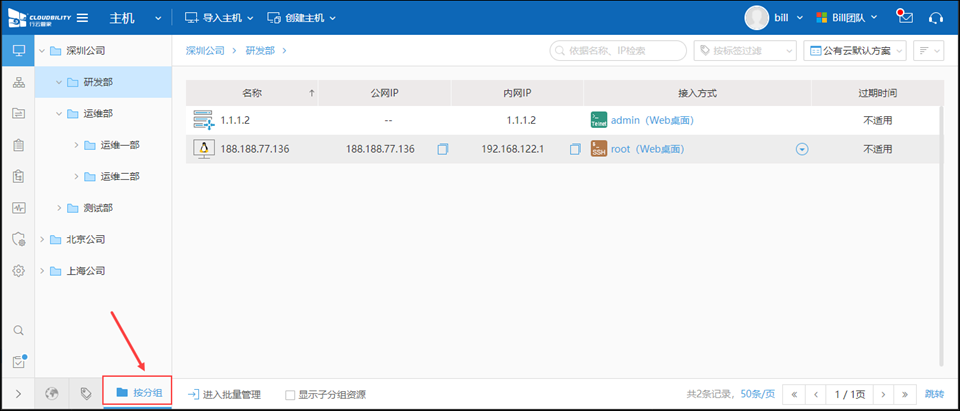Viewport: 960px width, 412px height.
Task: Switch to globe network view icon
Action: pos(52,393)
